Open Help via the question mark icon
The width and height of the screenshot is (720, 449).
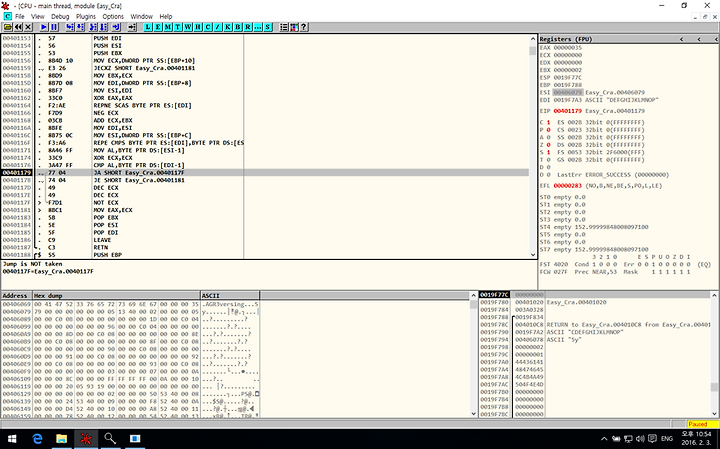tap(304, 27)
